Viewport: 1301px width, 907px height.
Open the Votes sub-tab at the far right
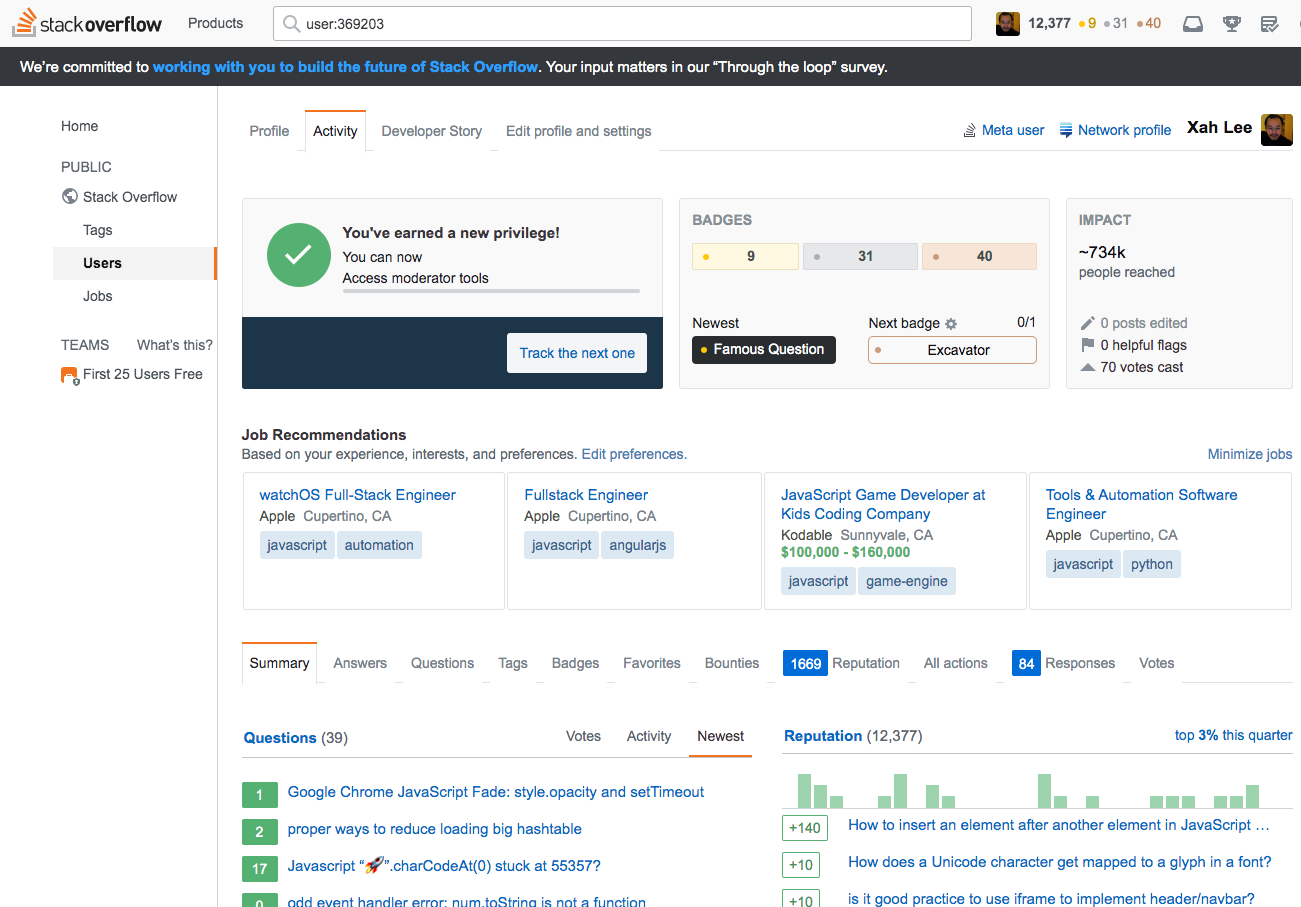1156,663
